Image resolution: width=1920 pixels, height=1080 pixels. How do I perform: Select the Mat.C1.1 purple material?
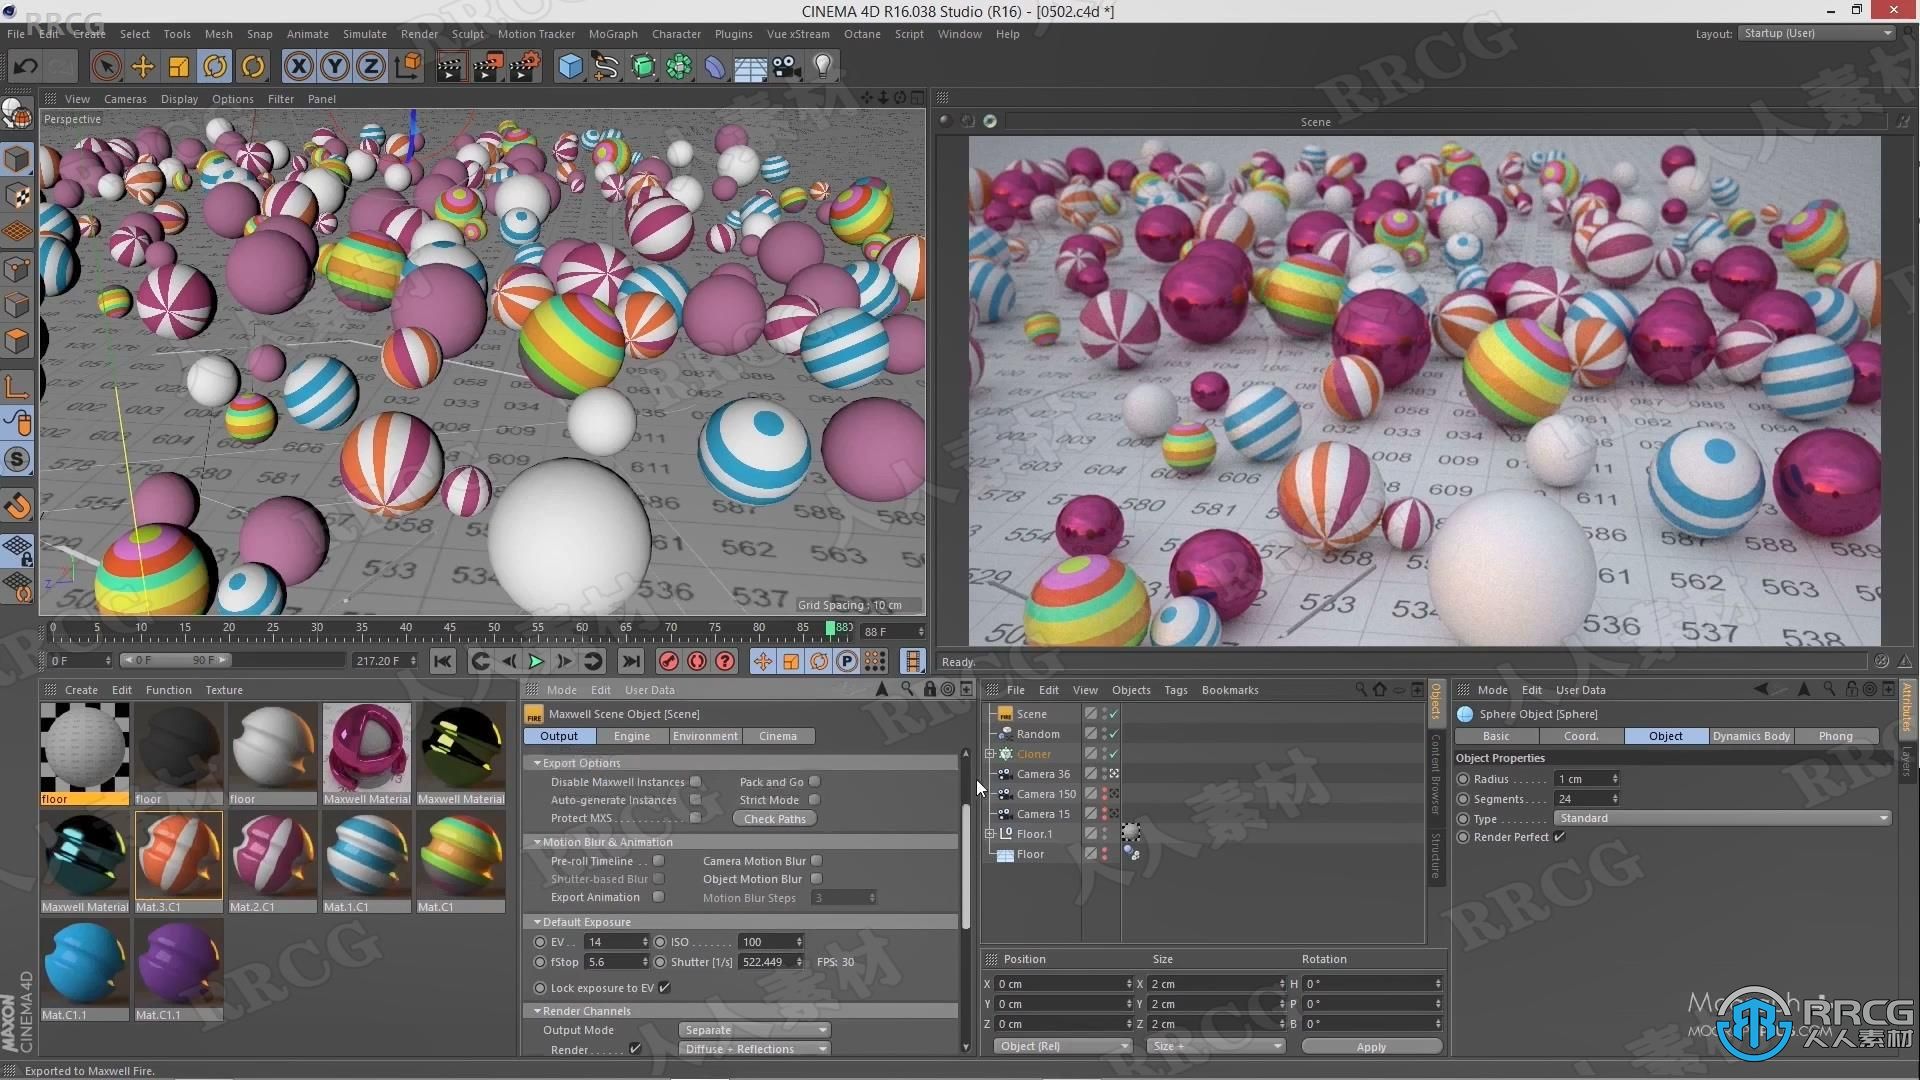pos(179,969)
